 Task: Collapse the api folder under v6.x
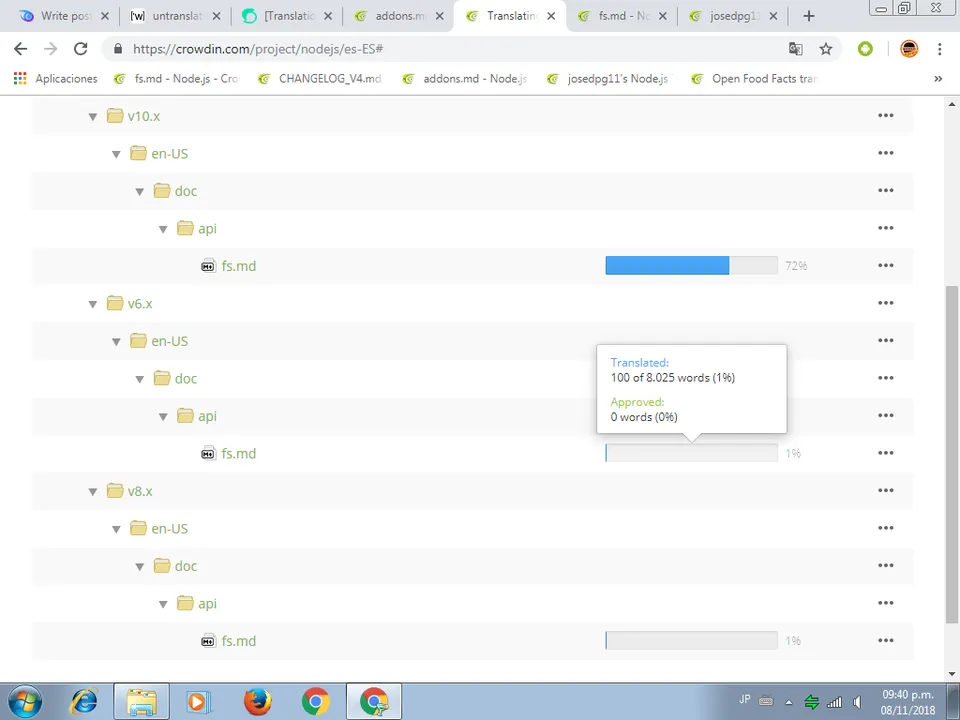(163, 416)
